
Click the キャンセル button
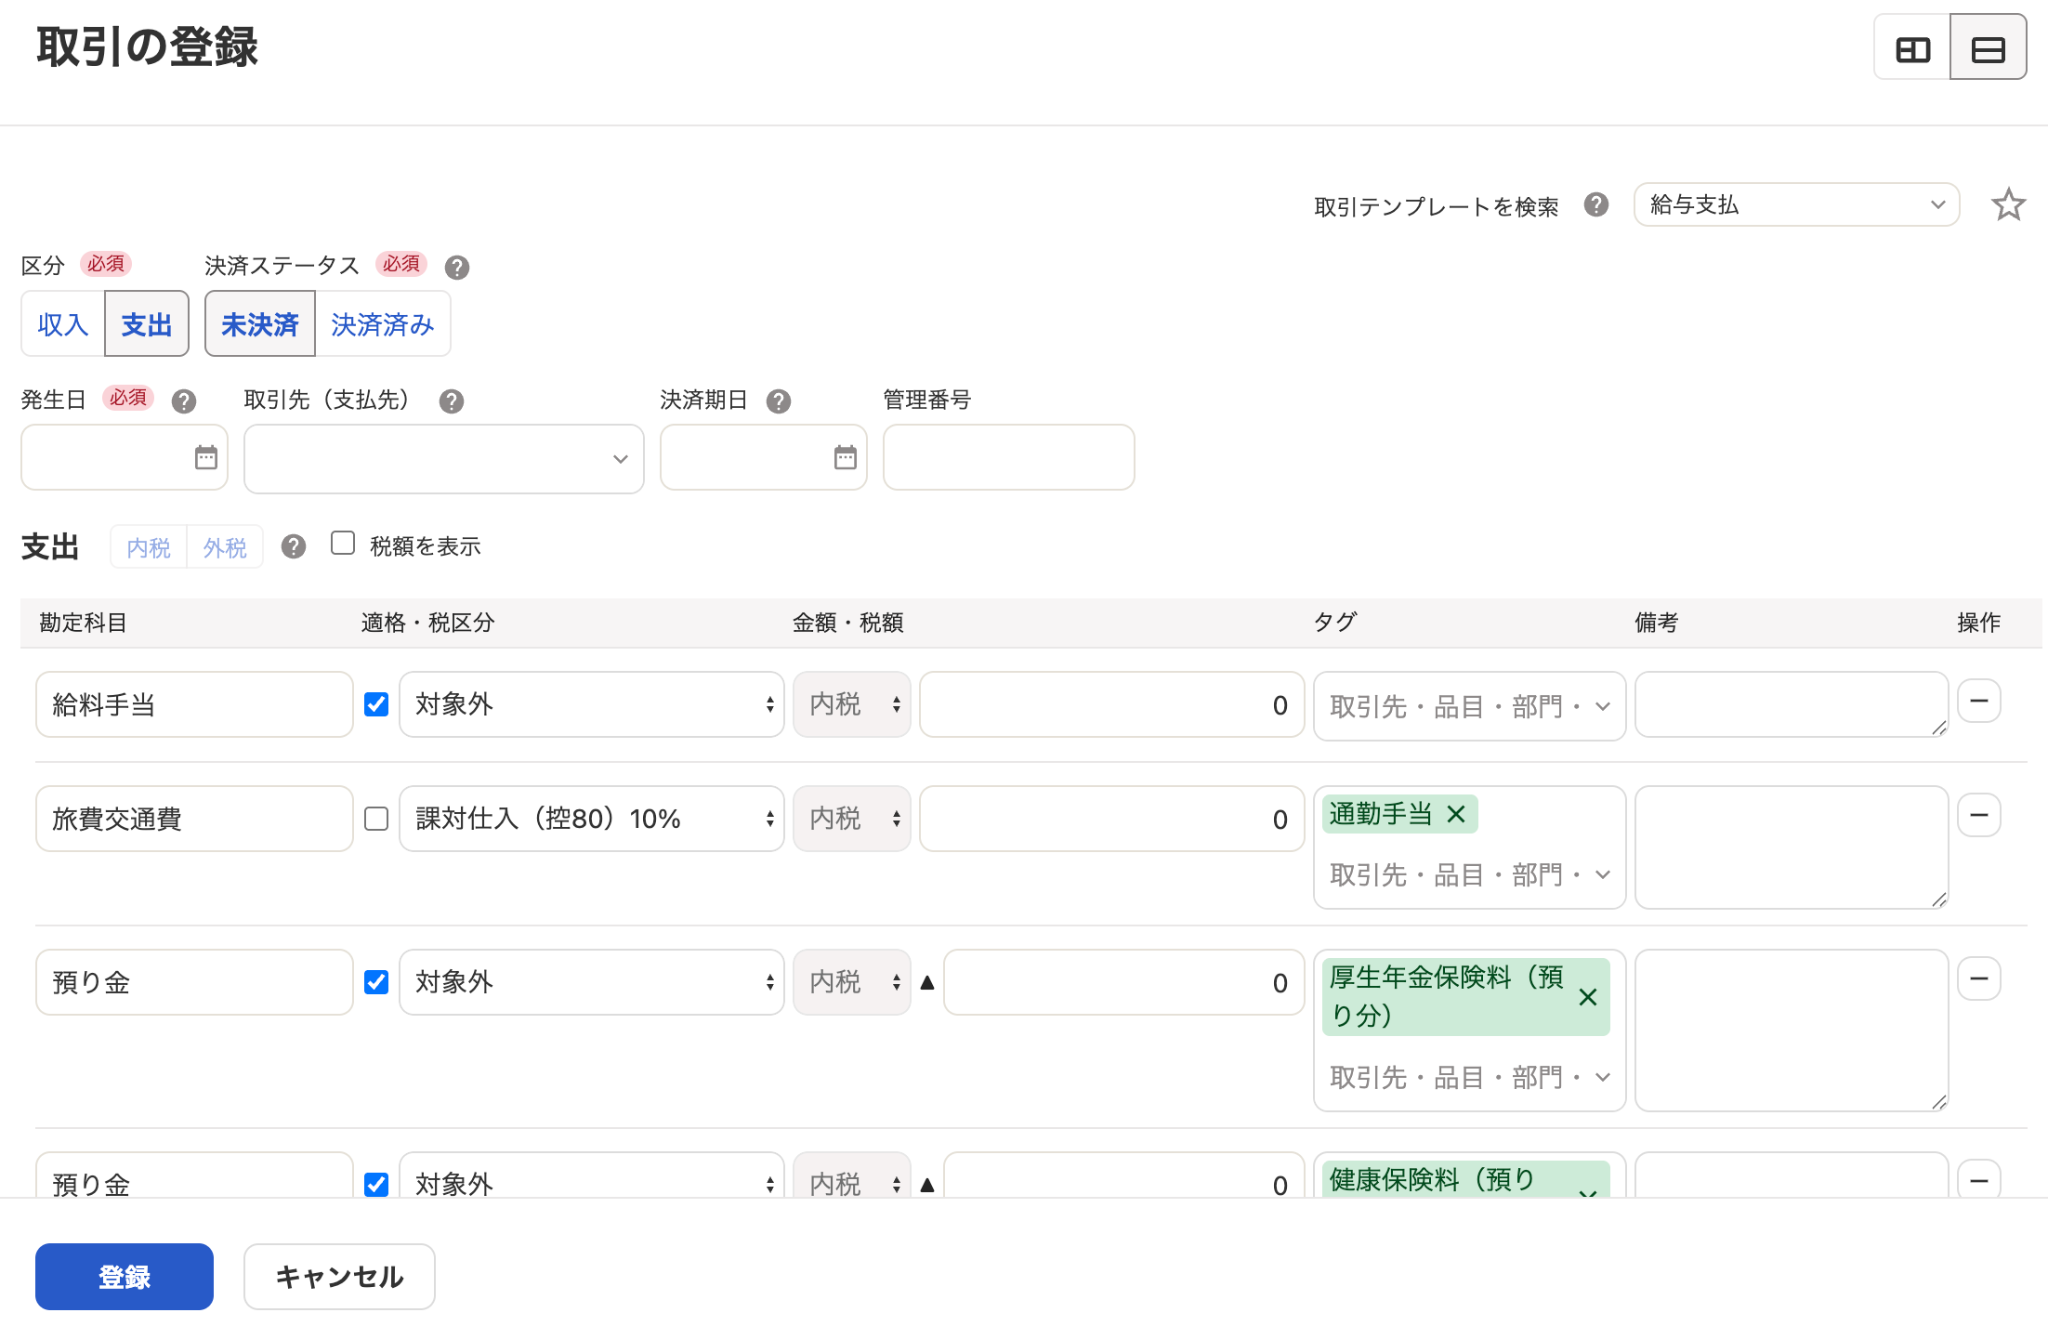click(339, 1276)
